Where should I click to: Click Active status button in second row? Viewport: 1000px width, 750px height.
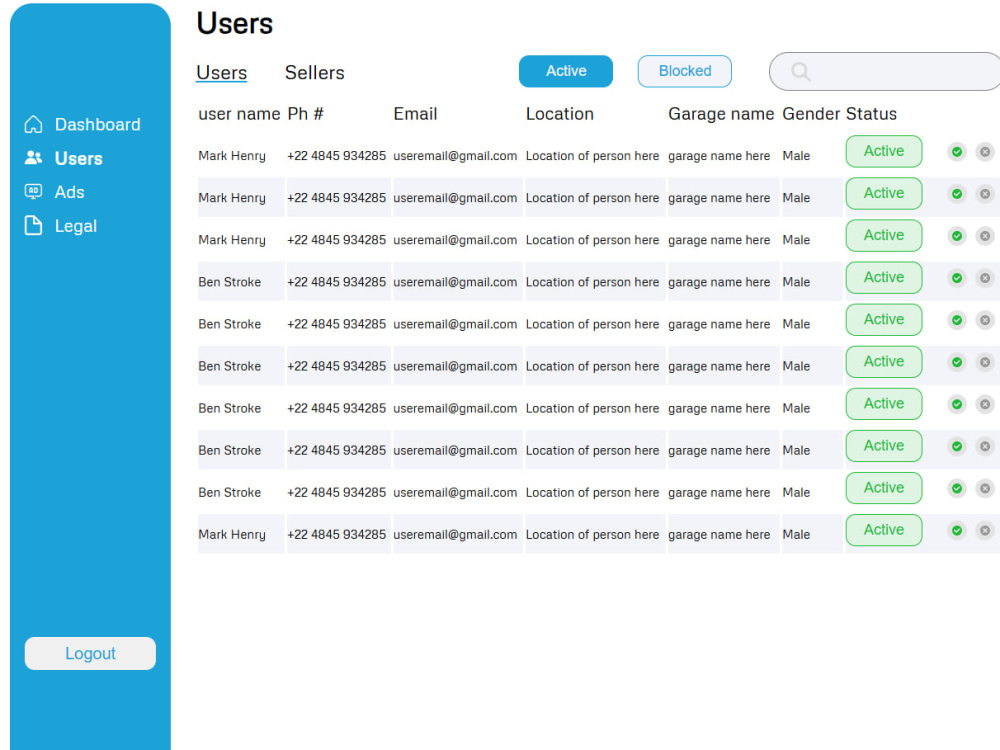pos(884,193)
